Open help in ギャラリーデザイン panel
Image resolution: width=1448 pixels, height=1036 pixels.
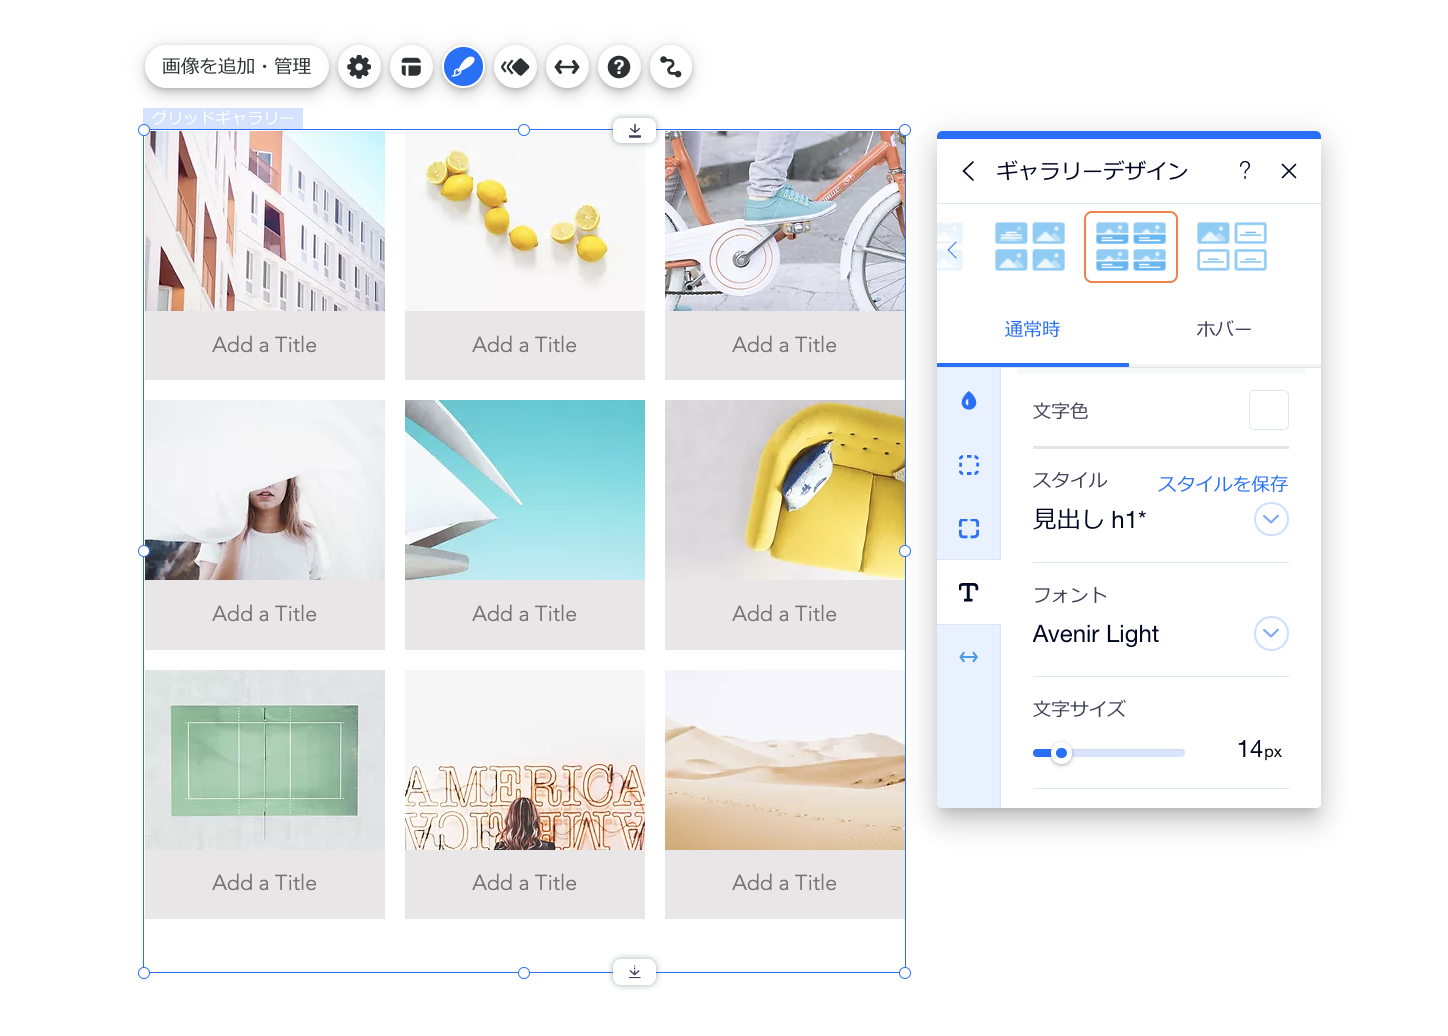(1245, 170)
